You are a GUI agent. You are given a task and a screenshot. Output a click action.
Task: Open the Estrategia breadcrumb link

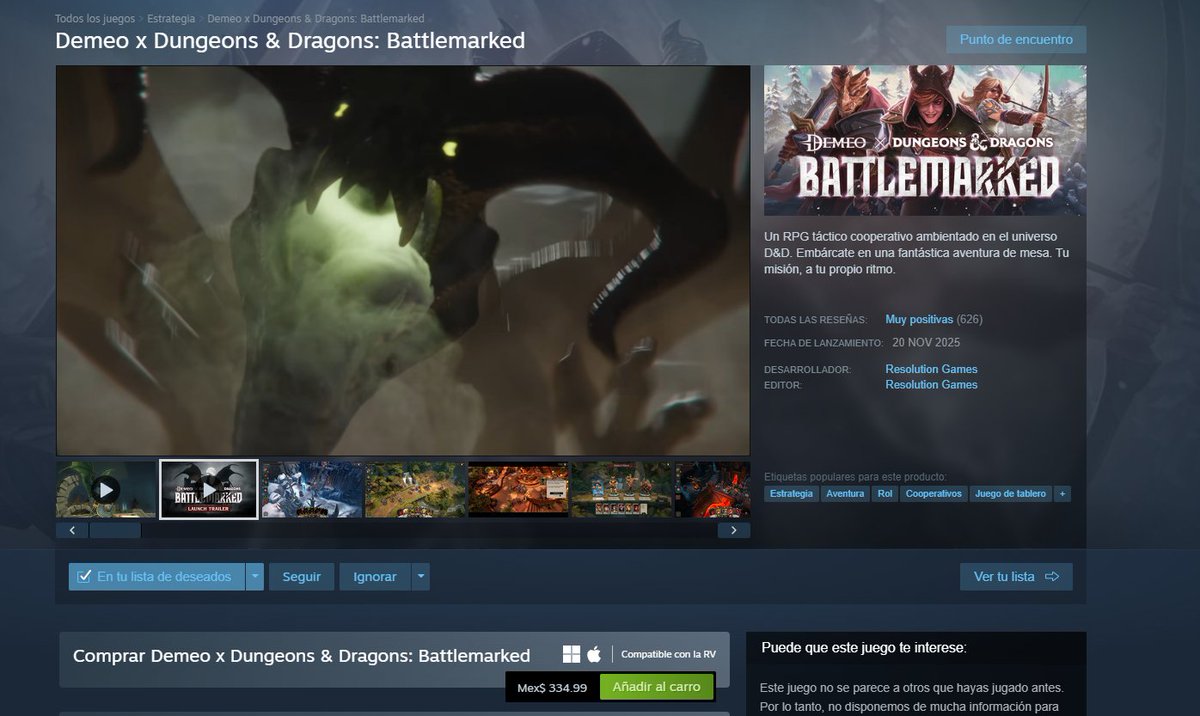coord(171,19)
